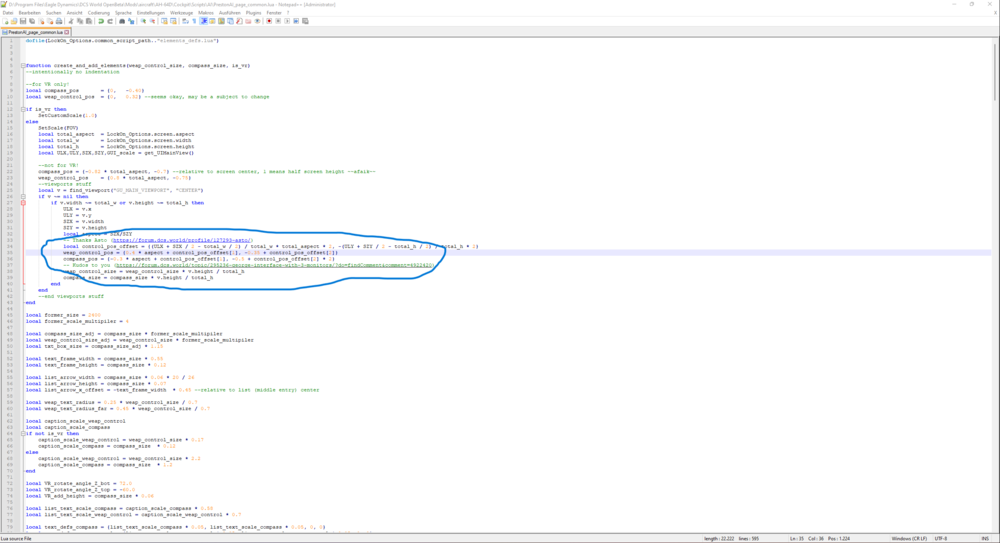Toggle synchronized vertical scrolling icon
The width and height of the screenshot is (1000, 543).
click(164, 21)
